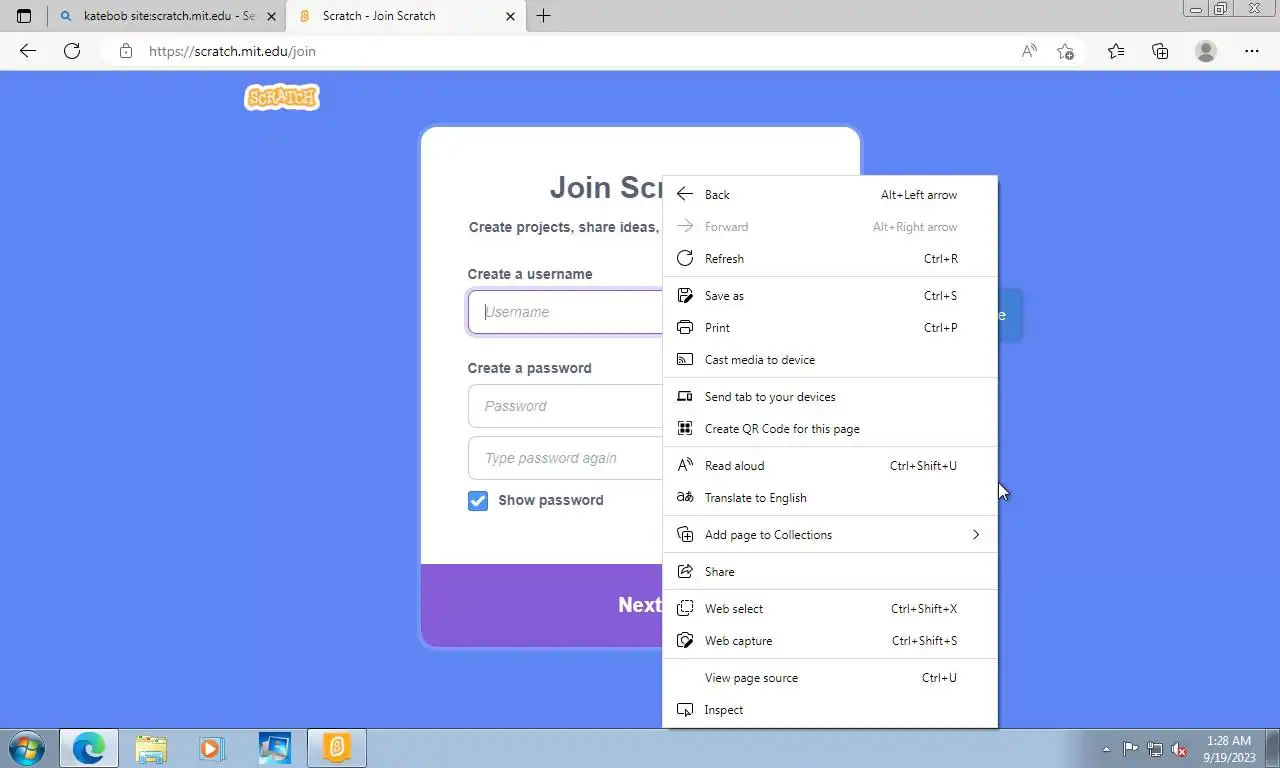Select Translate to English
1280x768 pixels.
click(830, 498)
